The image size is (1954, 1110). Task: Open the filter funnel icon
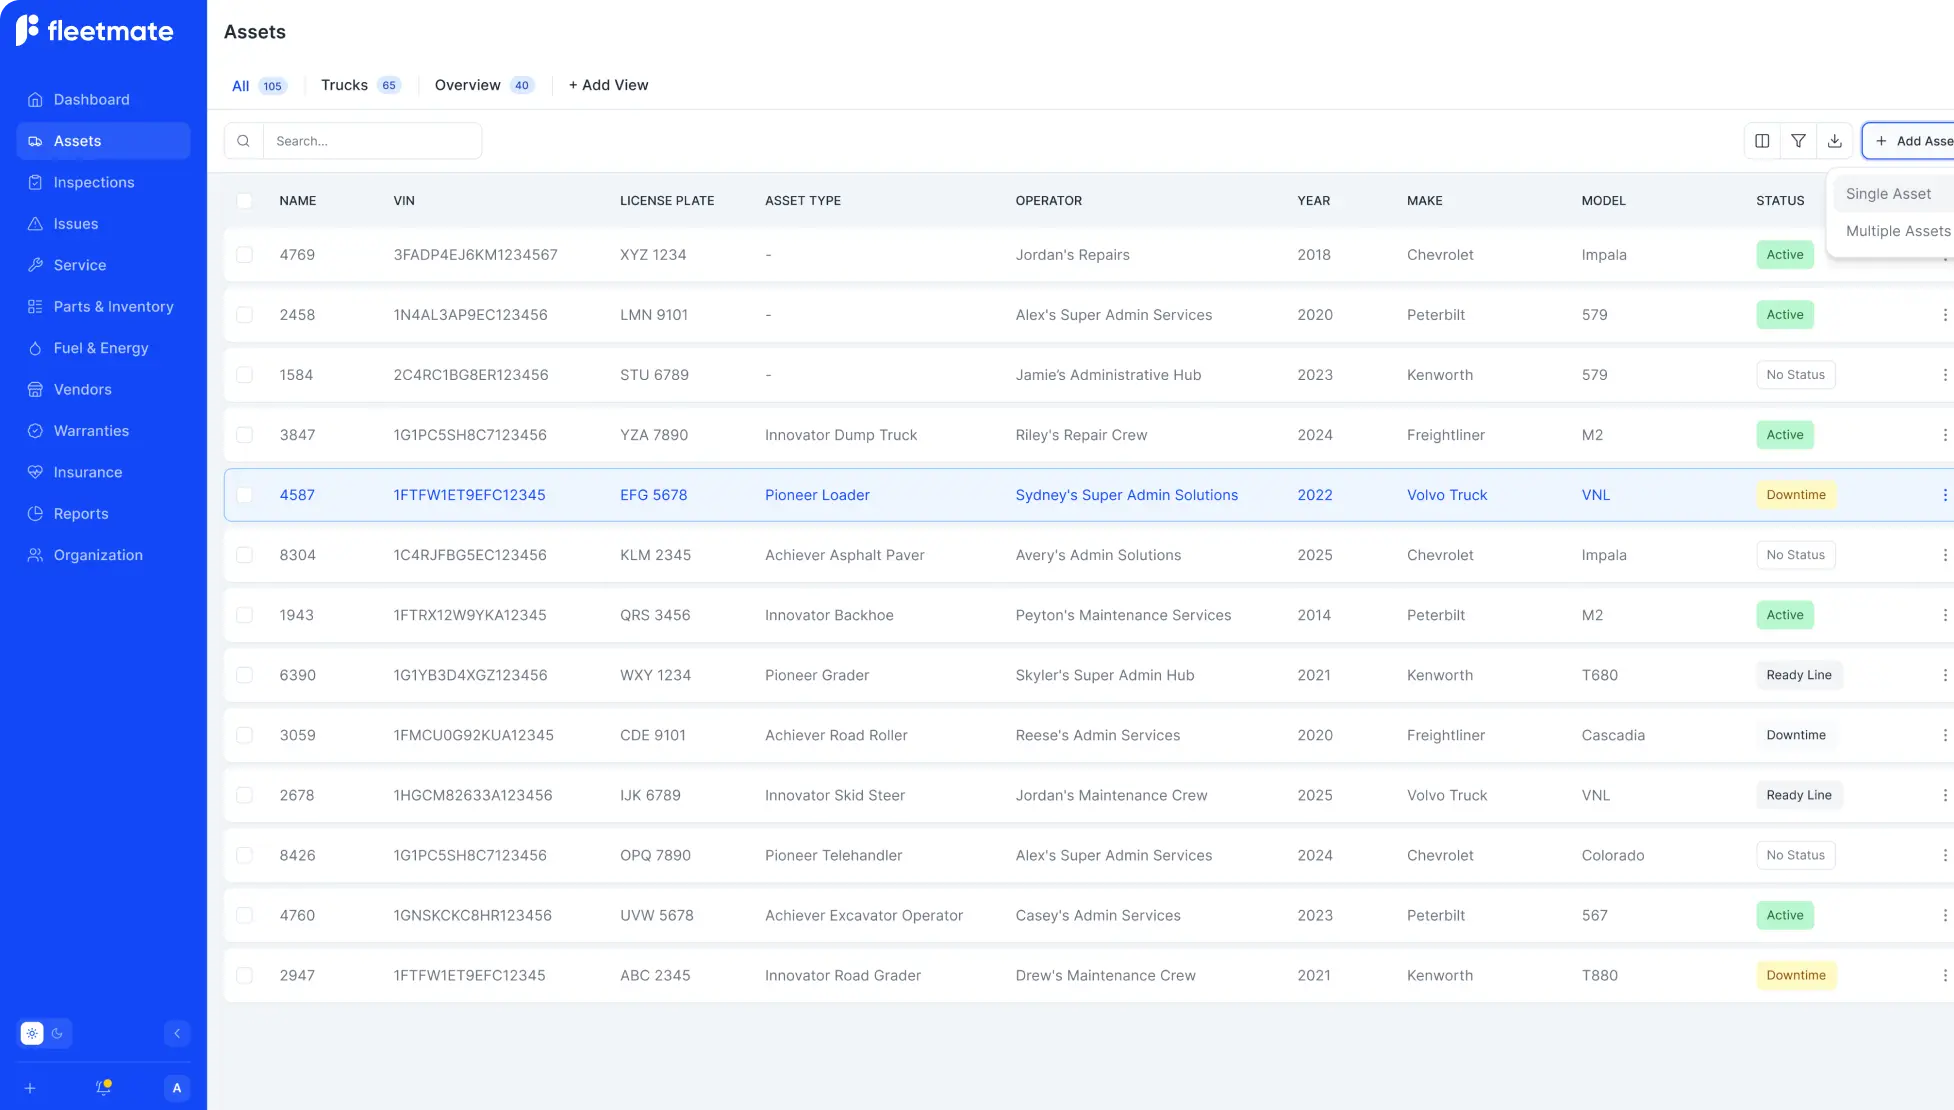(x=1798, y=141)
